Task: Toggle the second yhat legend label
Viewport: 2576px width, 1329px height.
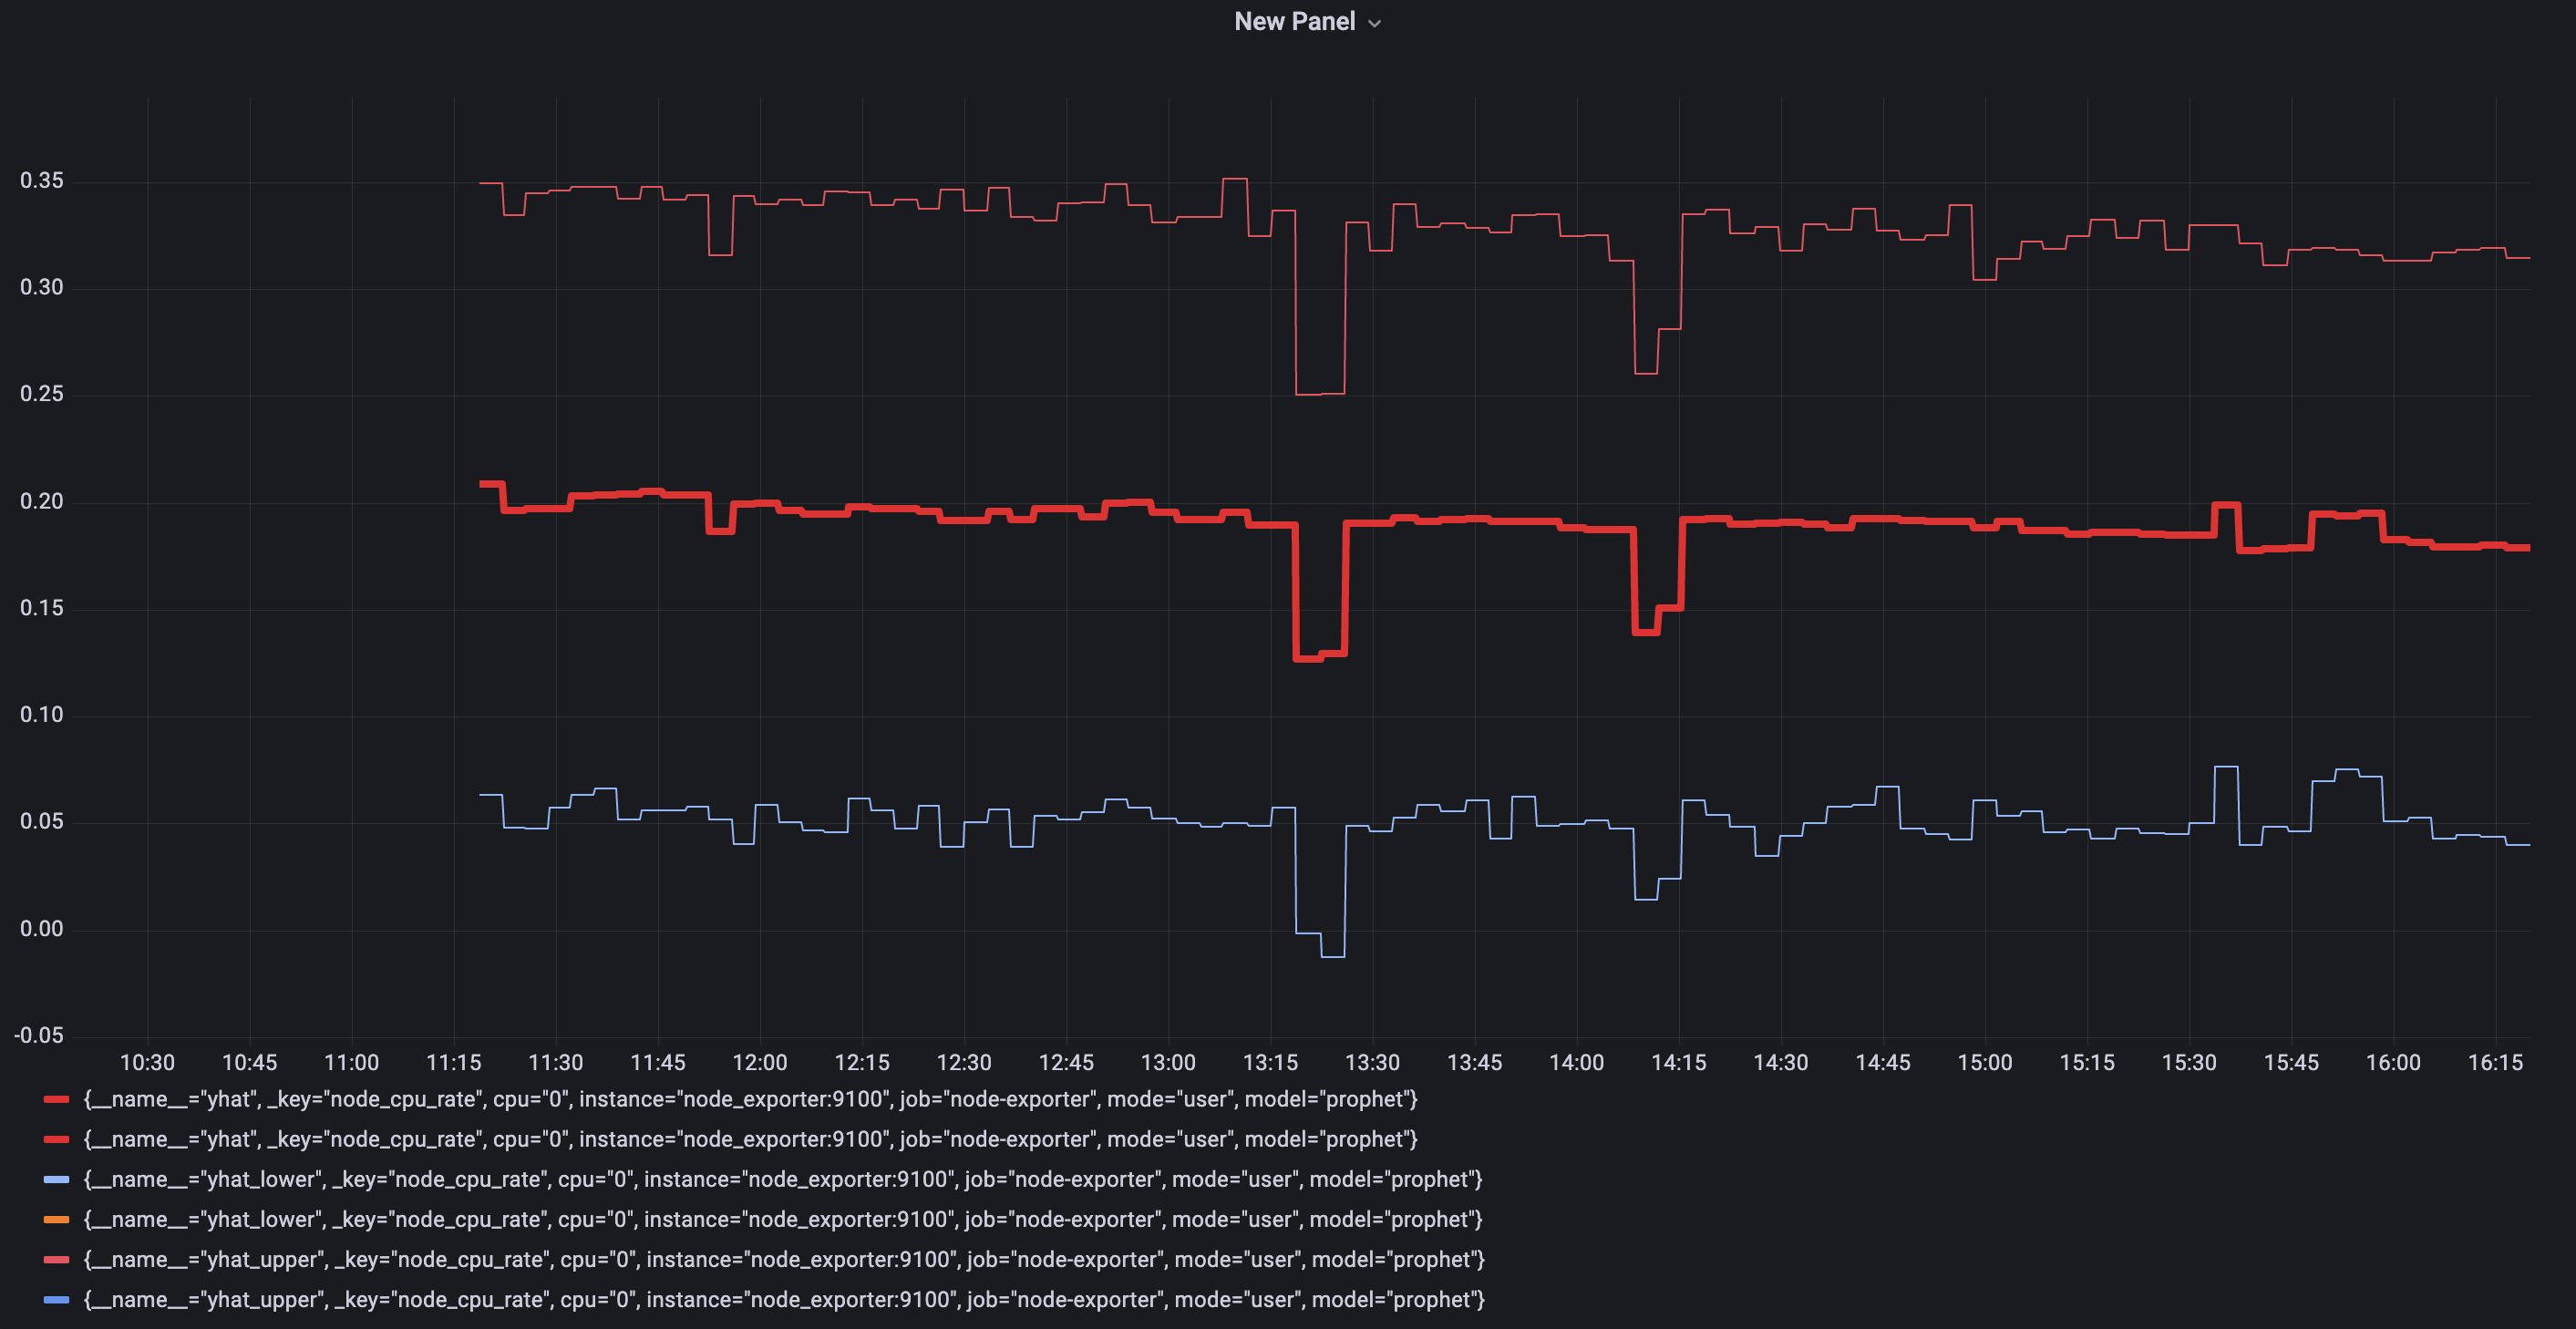Action: pyautogui.click(x=750, y=1140)
